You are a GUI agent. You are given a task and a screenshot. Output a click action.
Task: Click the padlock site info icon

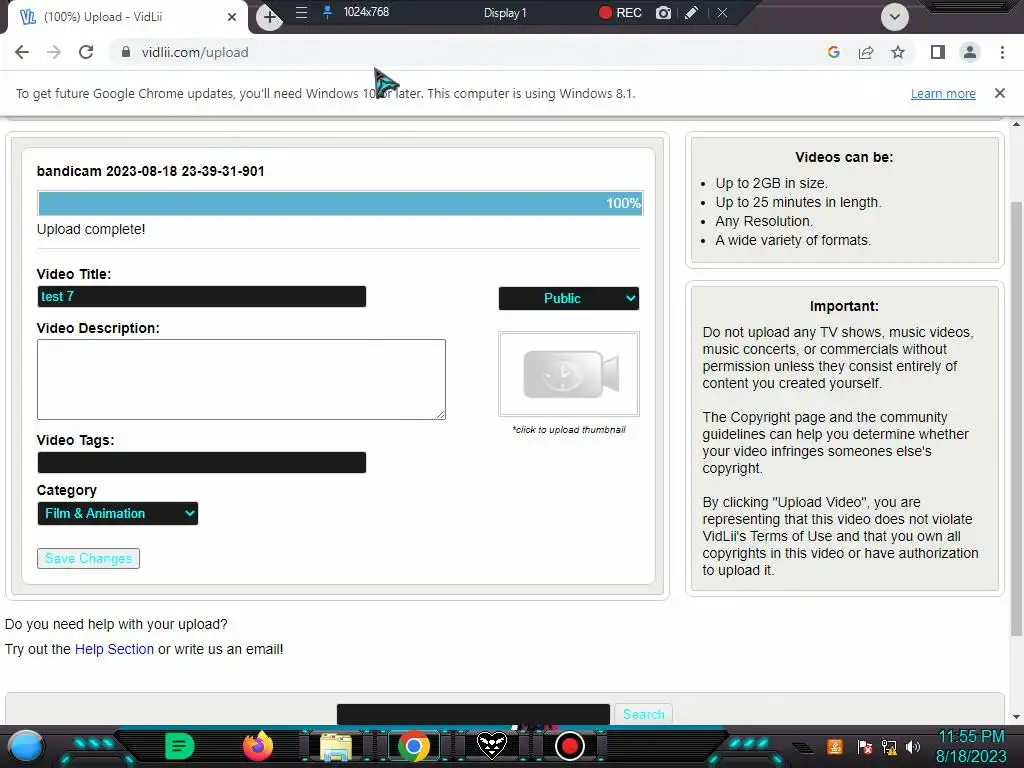(x=126, y=52)
